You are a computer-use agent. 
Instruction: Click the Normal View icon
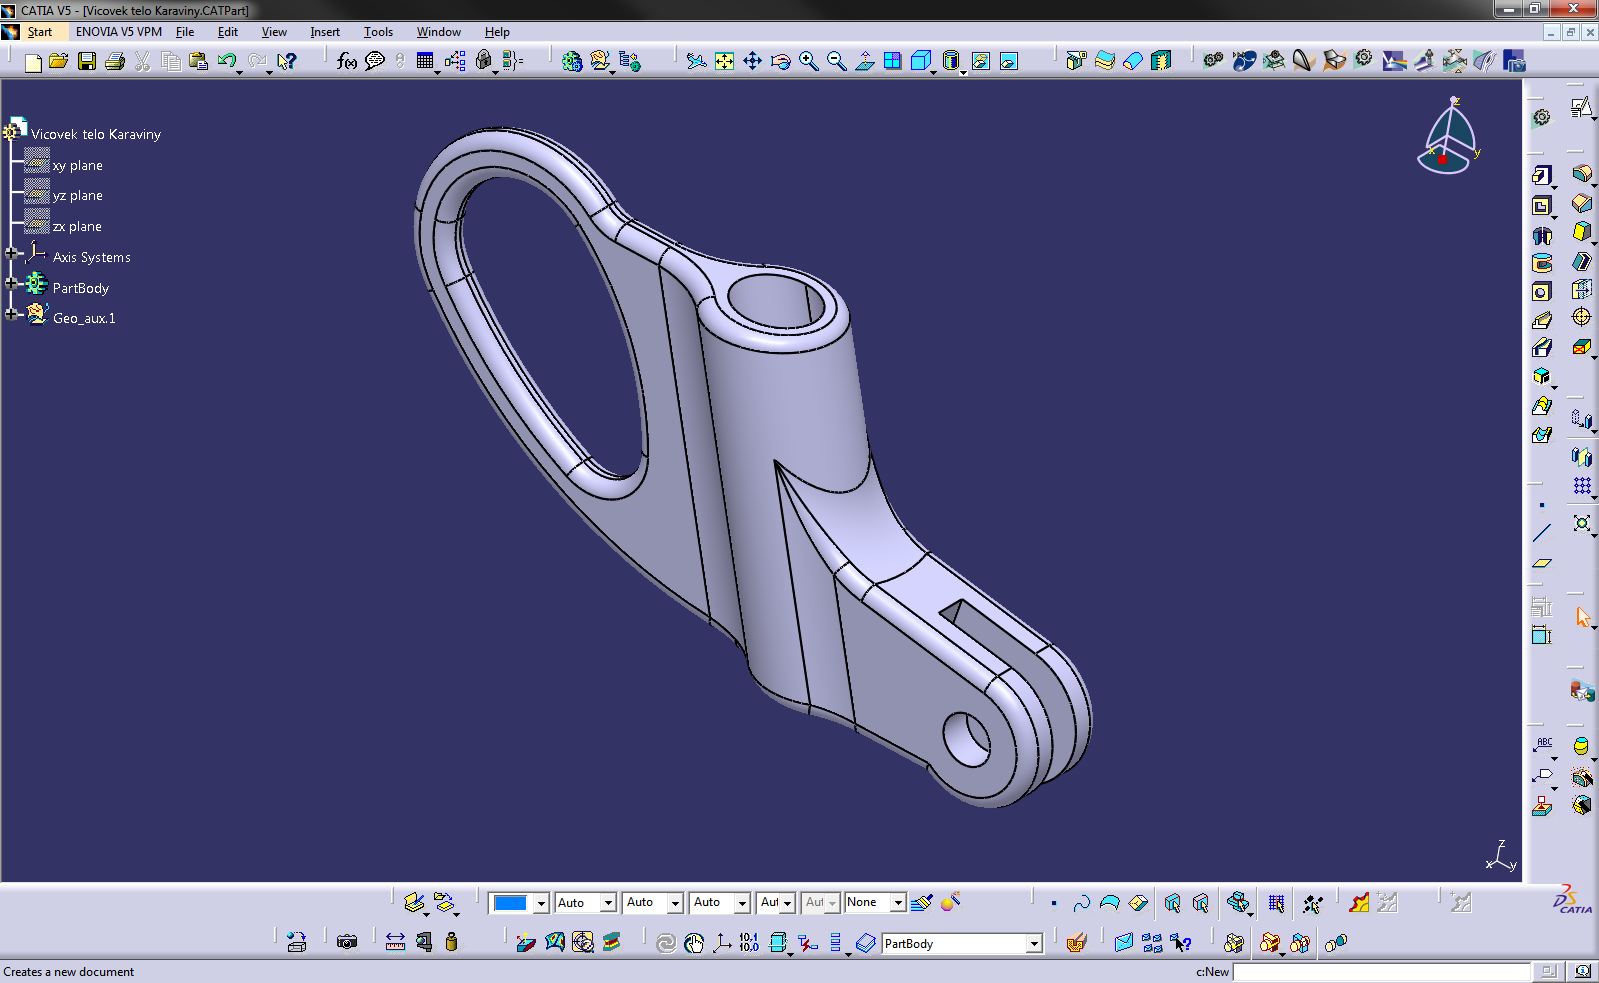click(865, 62)
